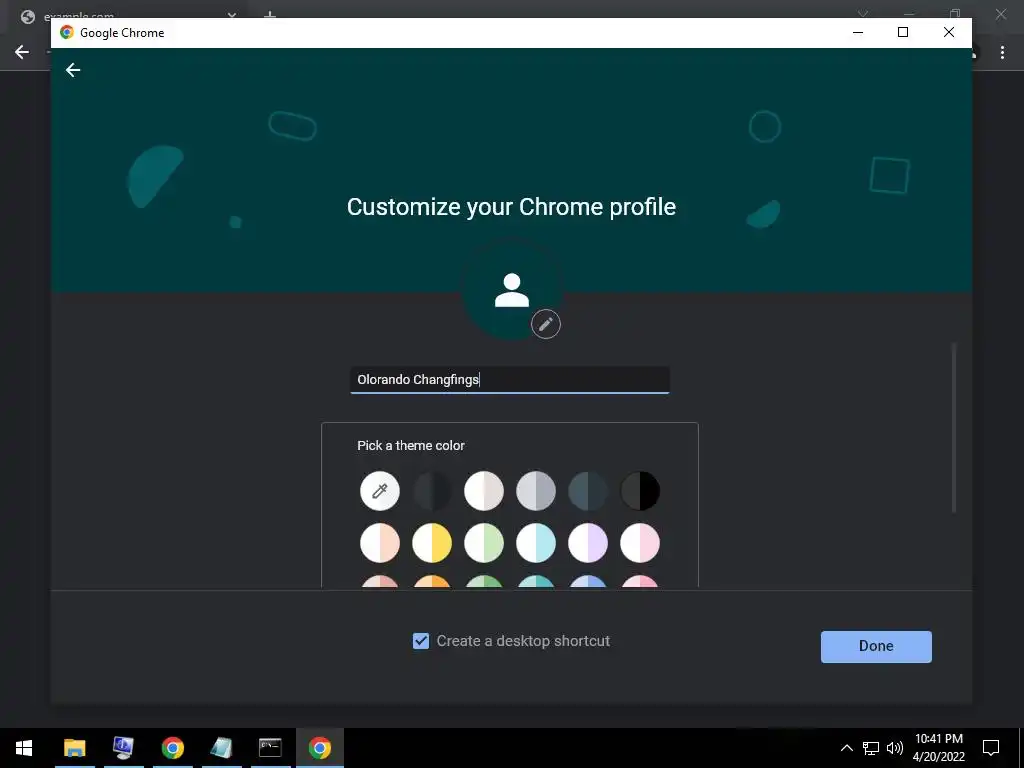This screenshot has height=768, width=1024.
Task: Choose the light cyan theme swatch
Action: [x=536, y=543]
